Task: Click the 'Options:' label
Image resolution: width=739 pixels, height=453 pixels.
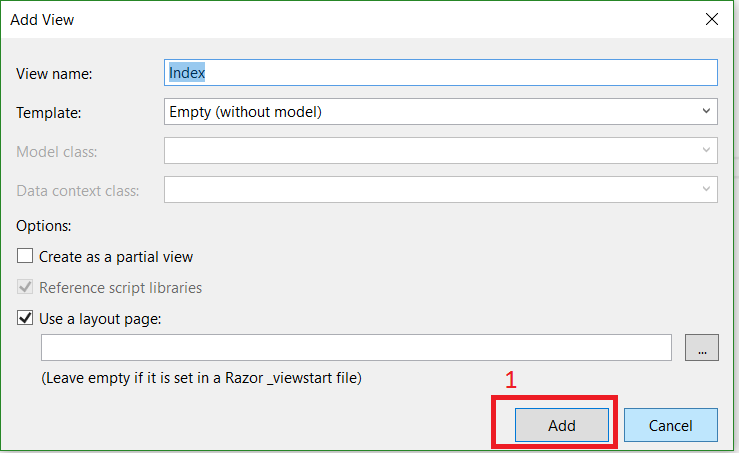Action: point(44,226)
